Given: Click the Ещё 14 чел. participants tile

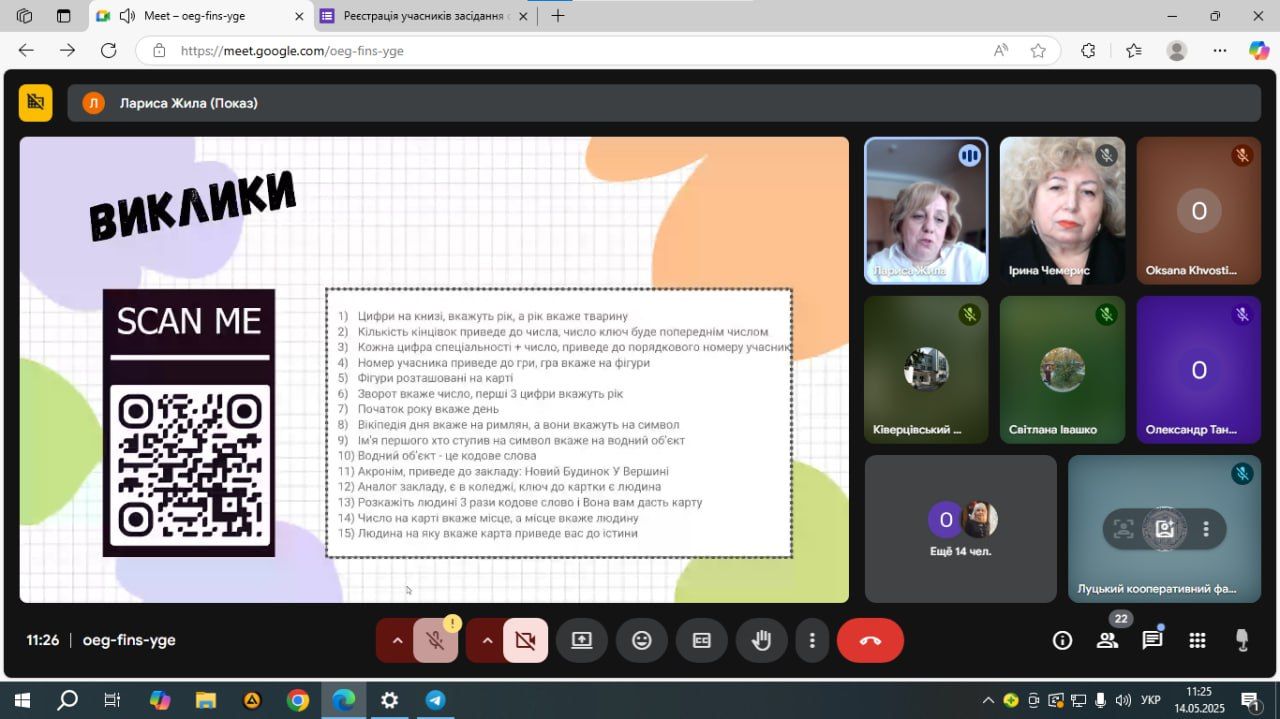Looking at the screenshot, I should [x=960, y=529].
